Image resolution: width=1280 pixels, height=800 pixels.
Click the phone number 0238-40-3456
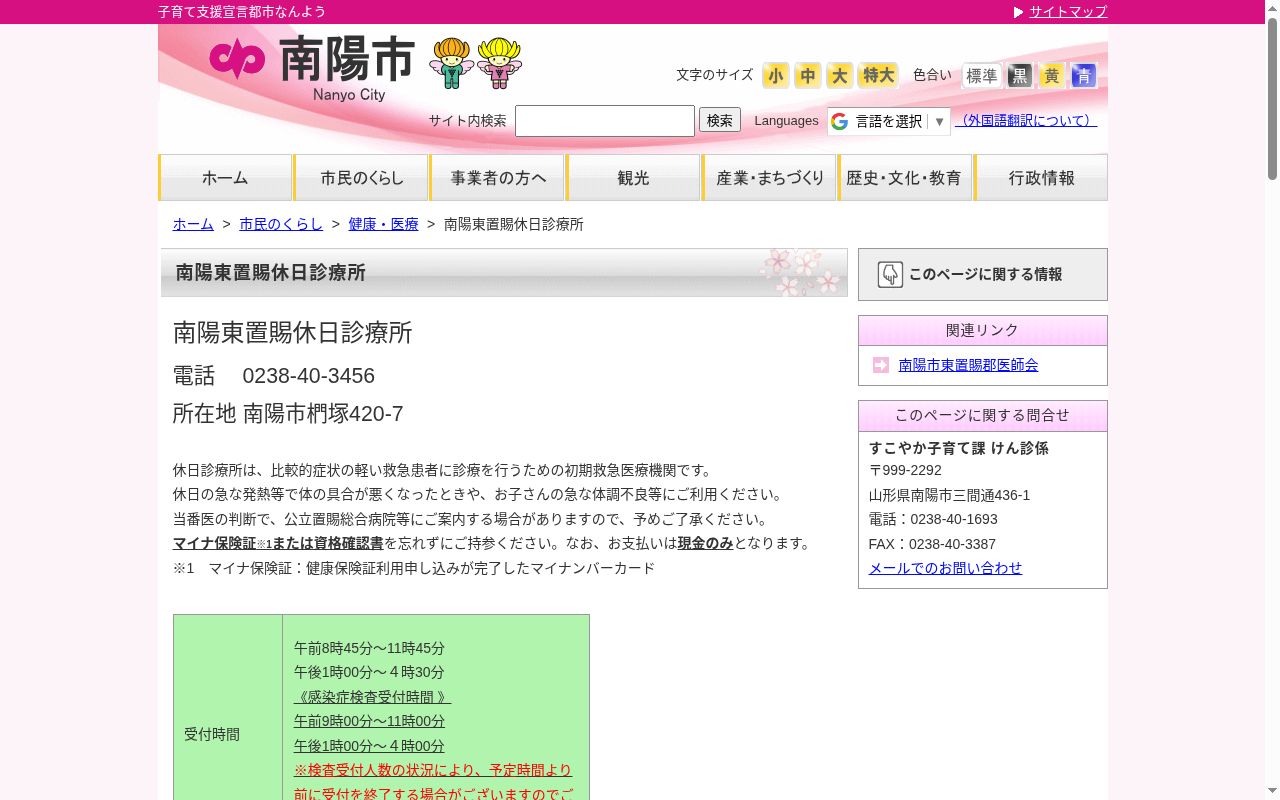coord(309,376)
